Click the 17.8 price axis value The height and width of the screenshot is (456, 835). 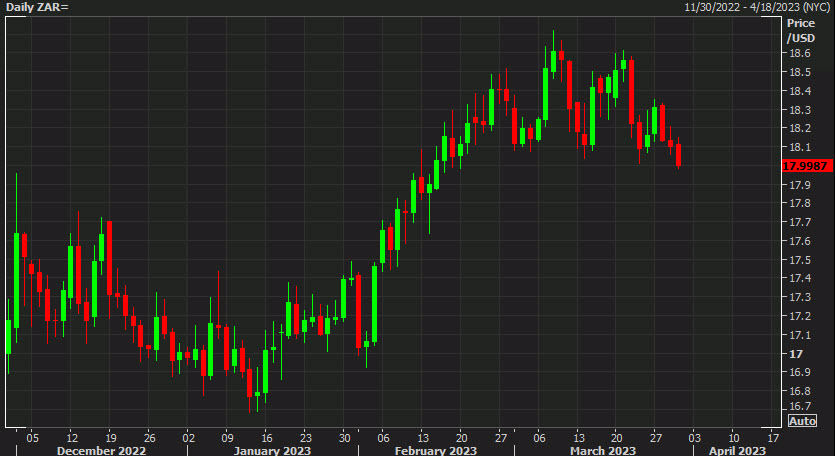pyautogui.click(x=798, y=203)
